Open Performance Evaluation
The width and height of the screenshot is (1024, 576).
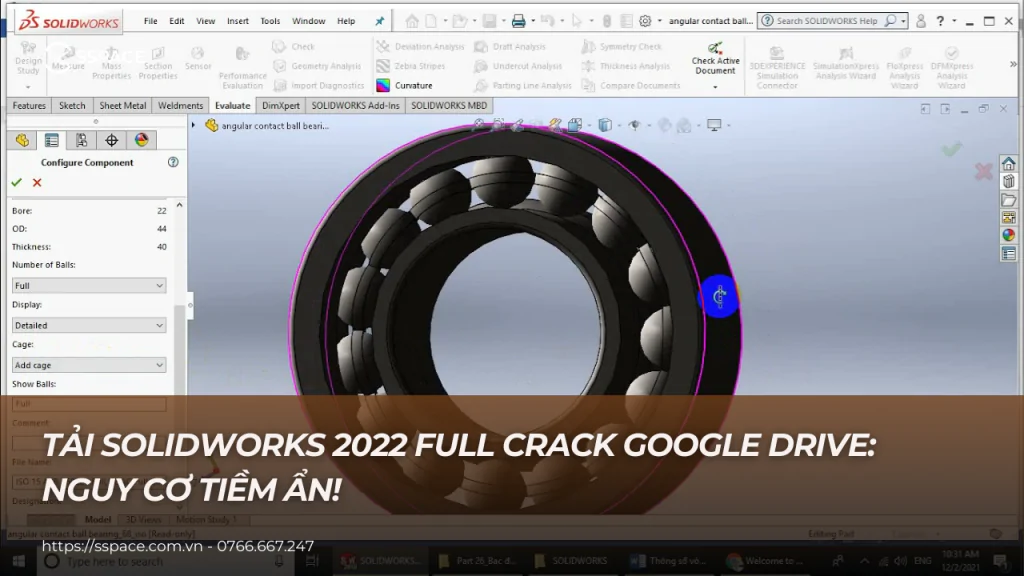pos(242,68)
